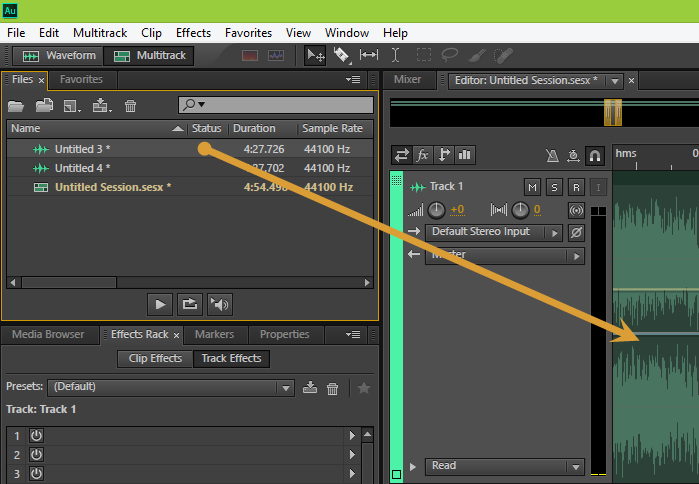
Task: Show the Spectral Frequency Display
Action: tap(250, 56)
